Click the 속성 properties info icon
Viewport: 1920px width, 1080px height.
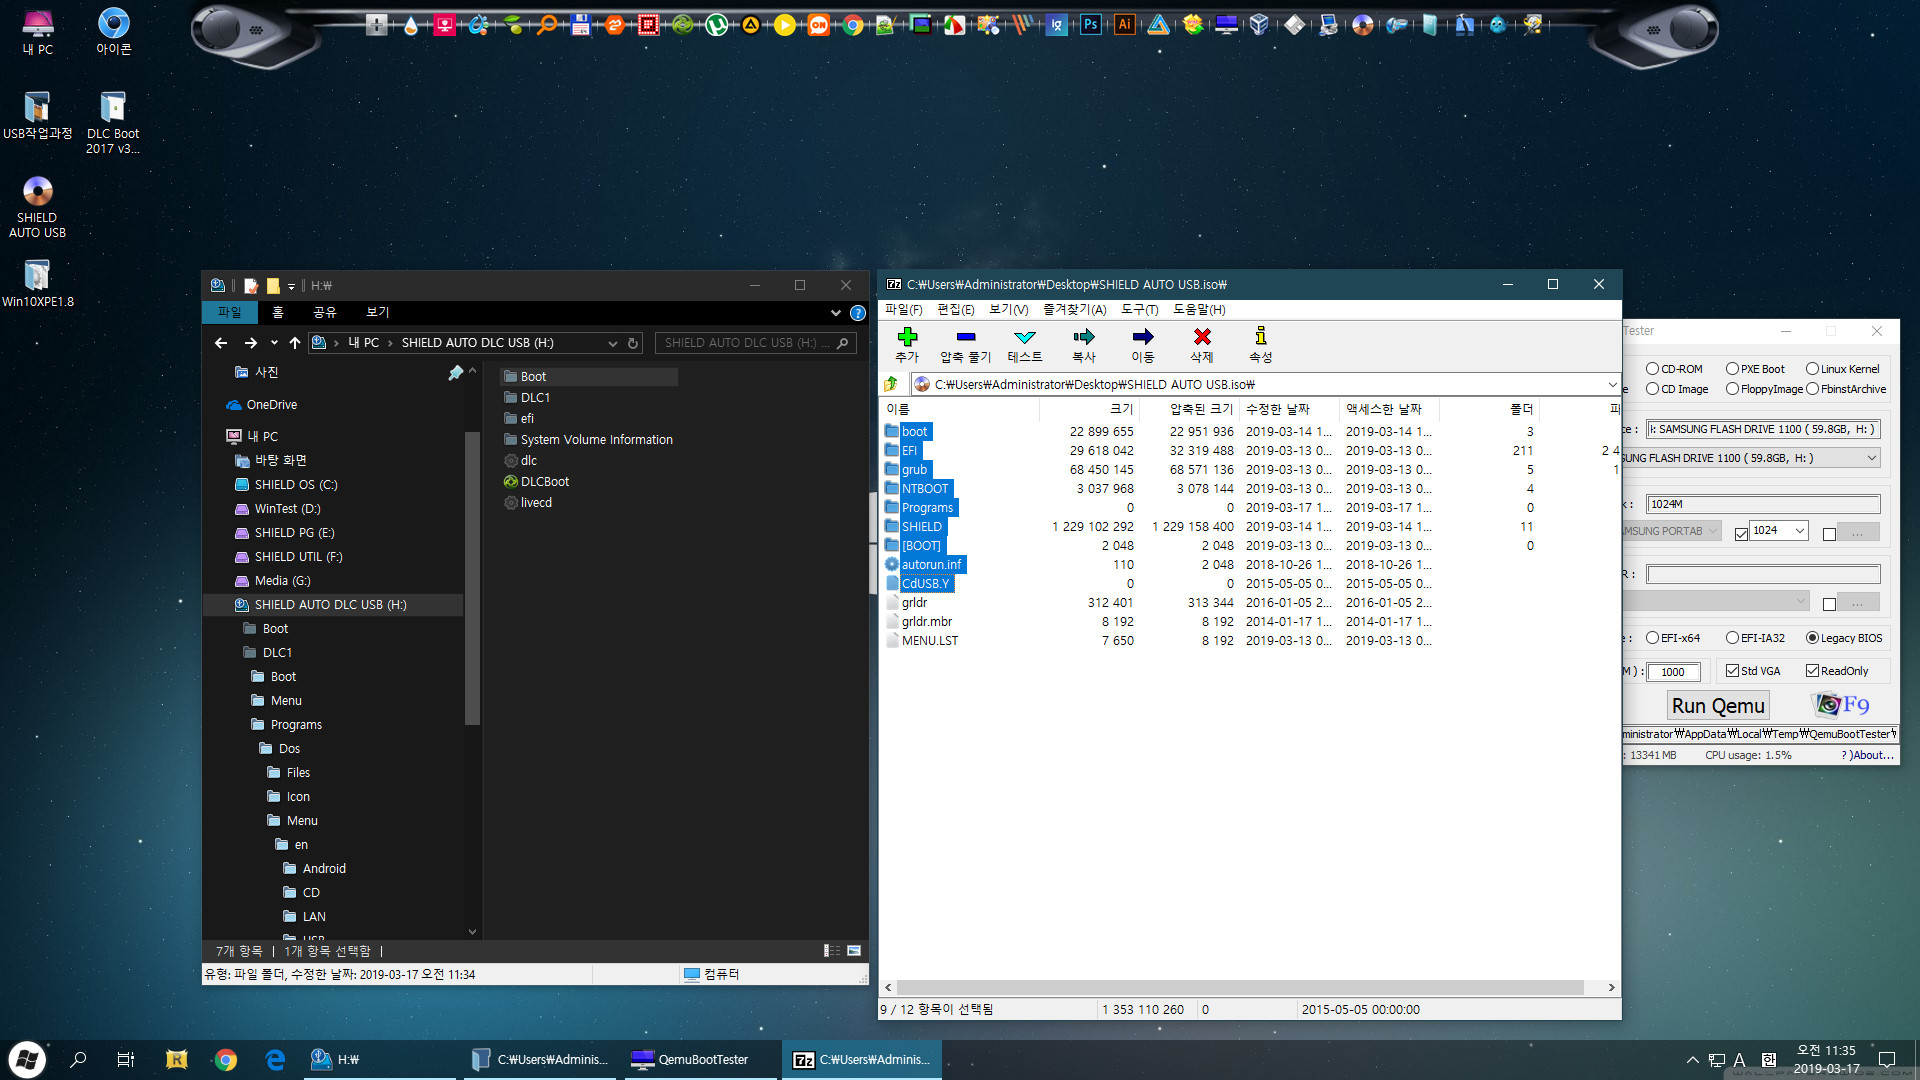click(1261, 337)
